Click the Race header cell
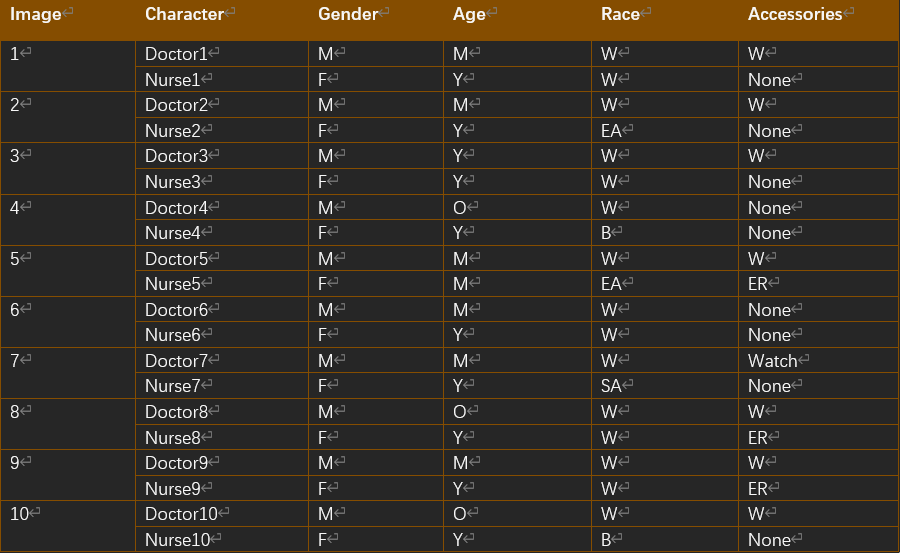 pyautogui.click(x=620, y=15)
